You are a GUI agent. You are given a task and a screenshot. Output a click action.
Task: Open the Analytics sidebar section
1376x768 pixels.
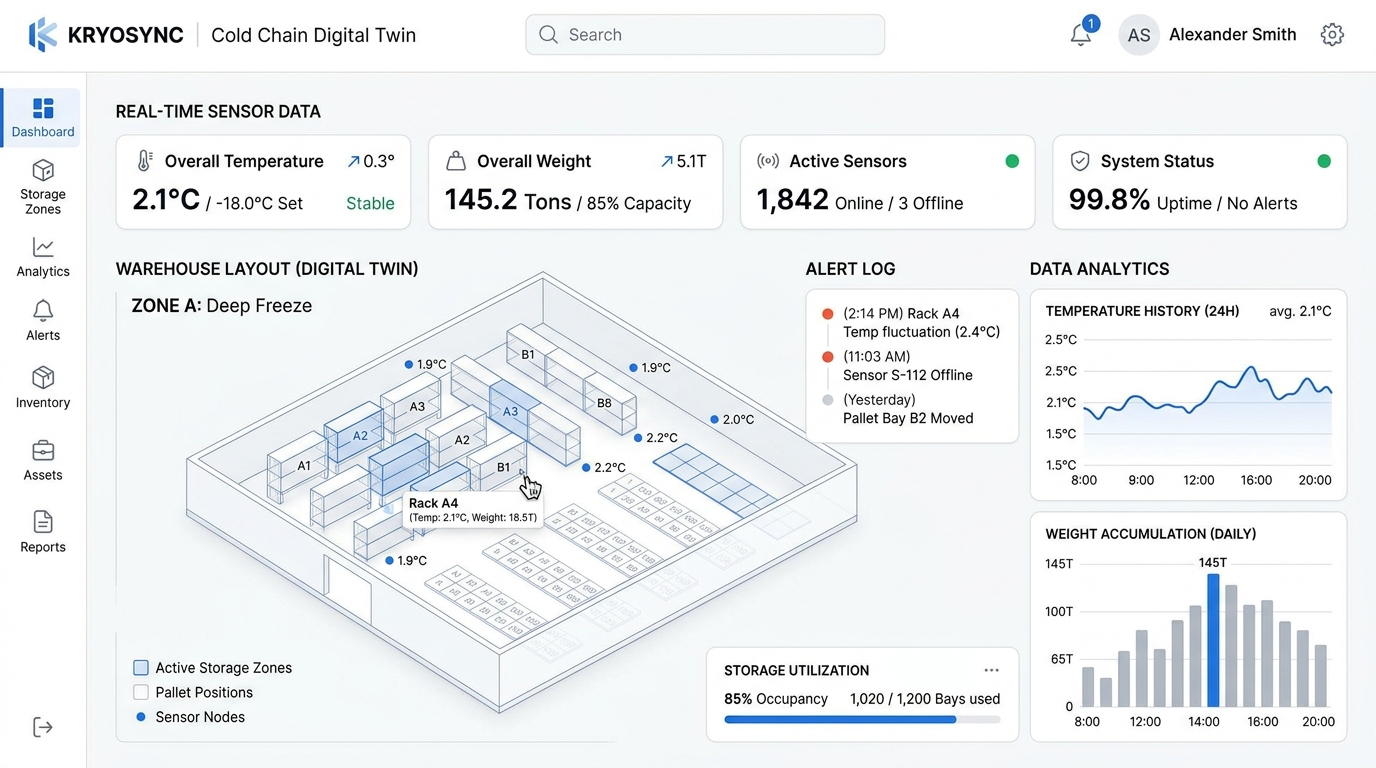click(x=43, y=257)
